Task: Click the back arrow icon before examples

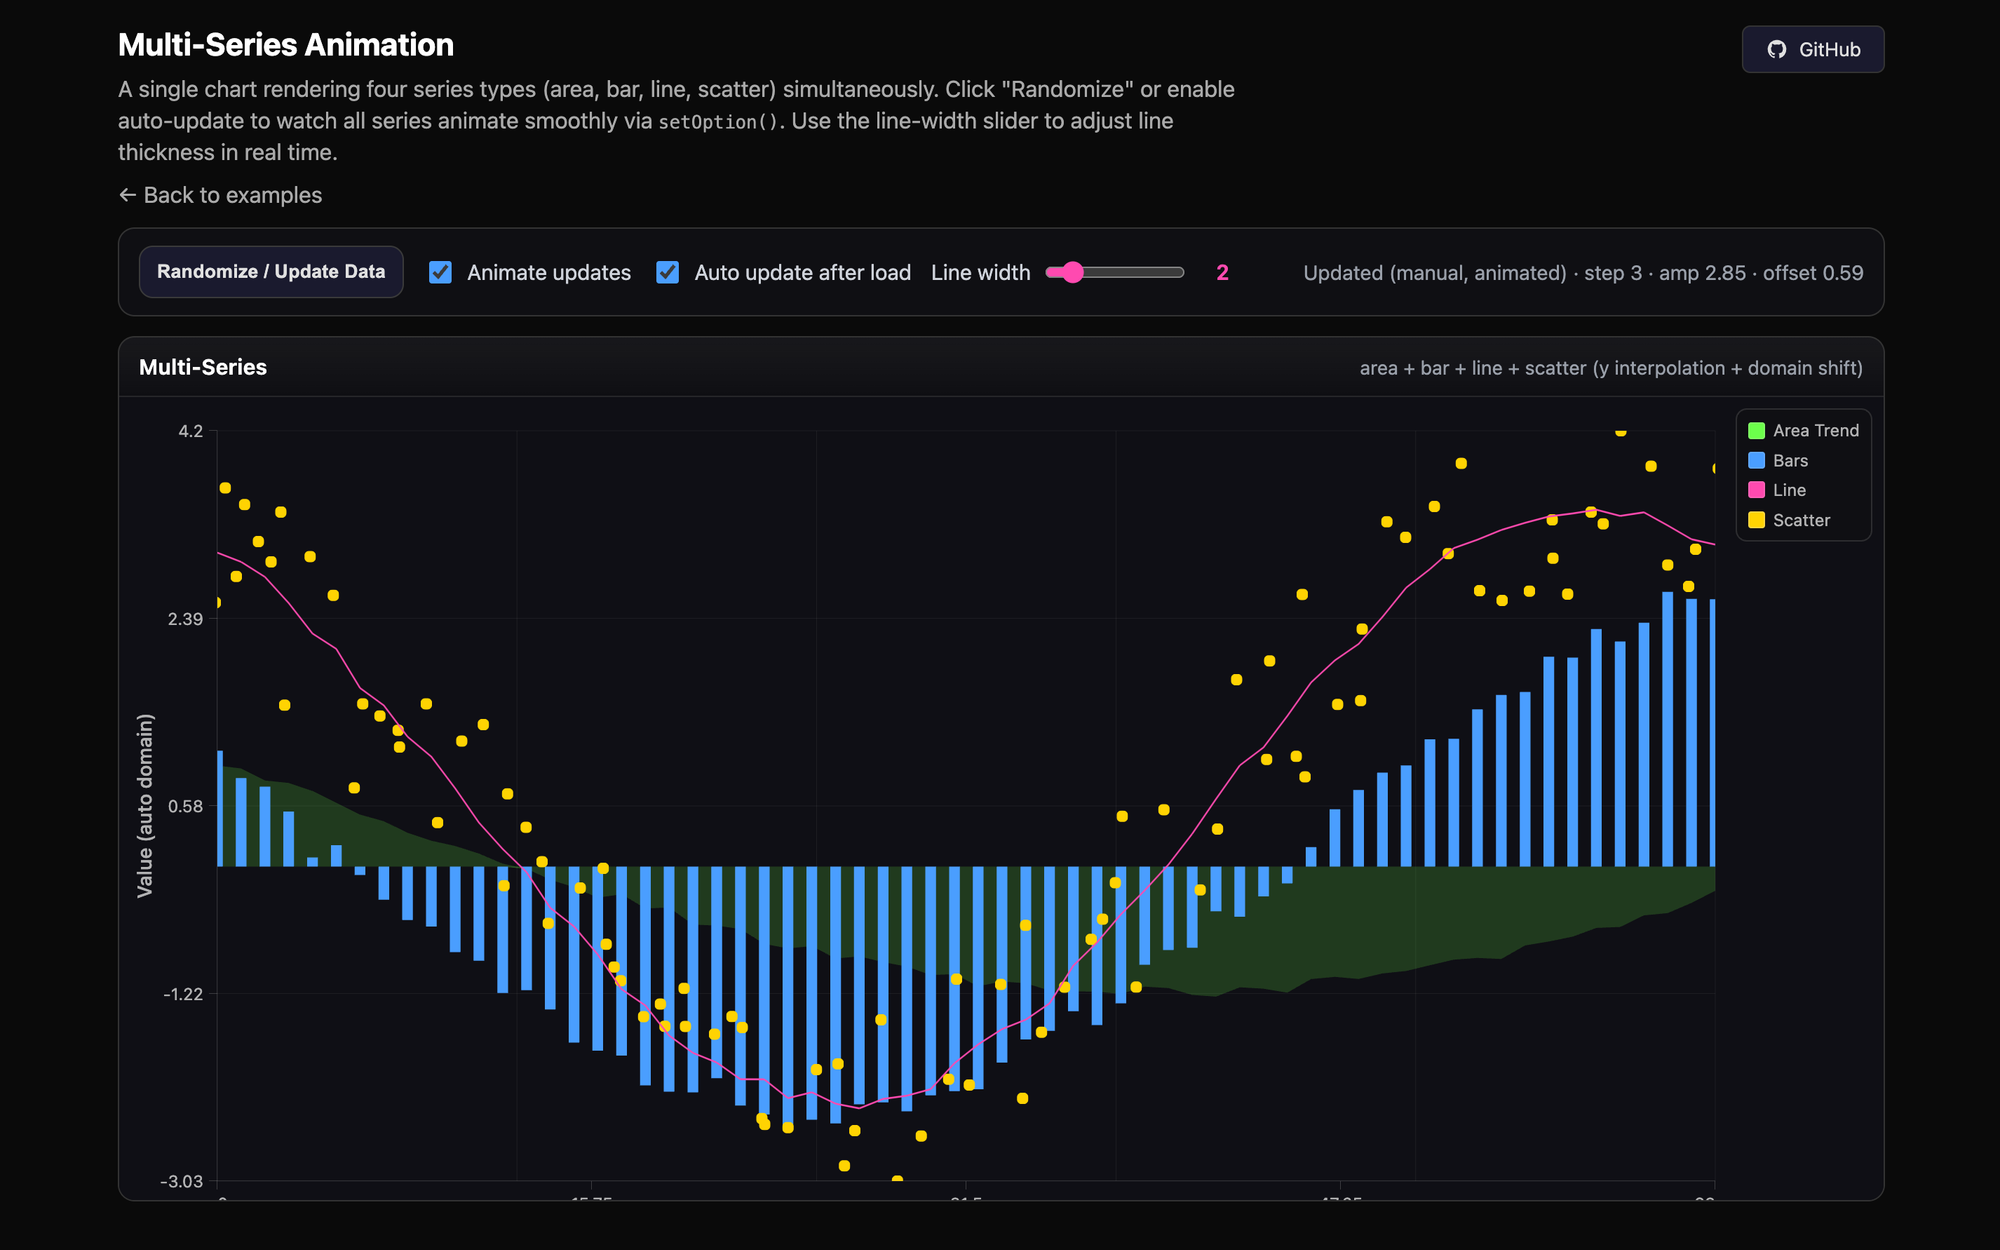Action: (x=127, y=195)
